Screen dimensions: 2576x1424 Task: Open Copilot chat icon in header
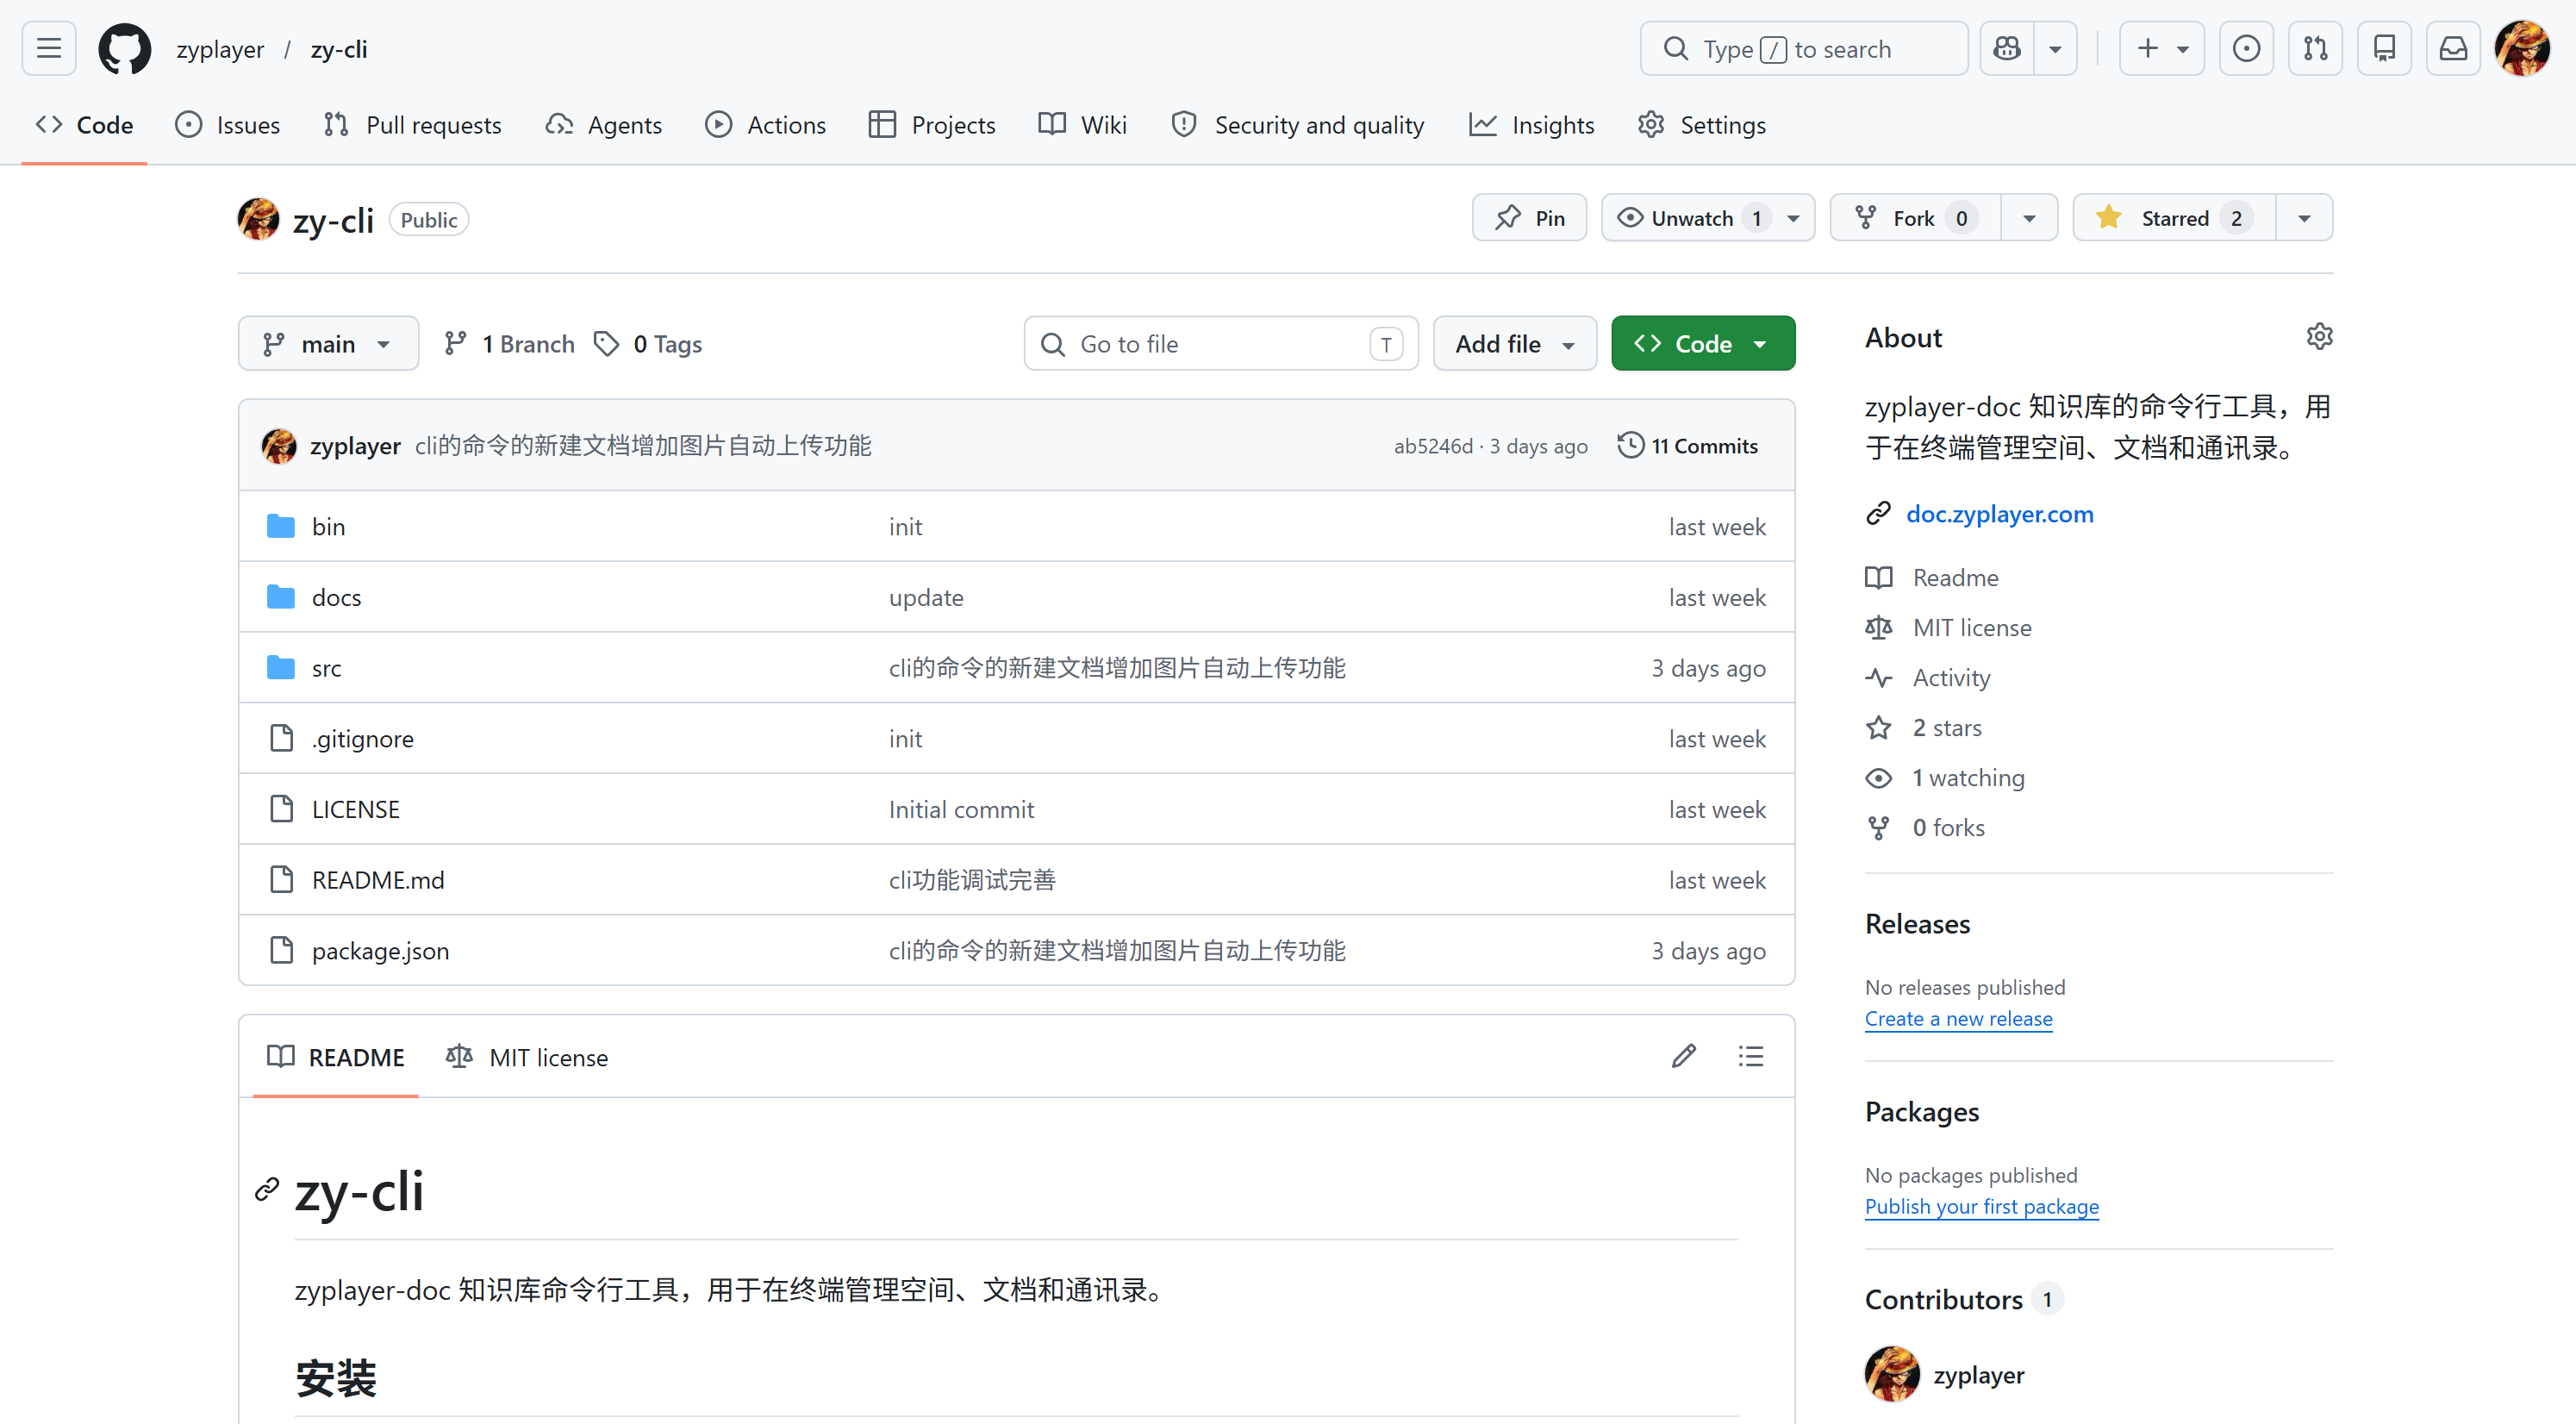[x=2007, y=48]
